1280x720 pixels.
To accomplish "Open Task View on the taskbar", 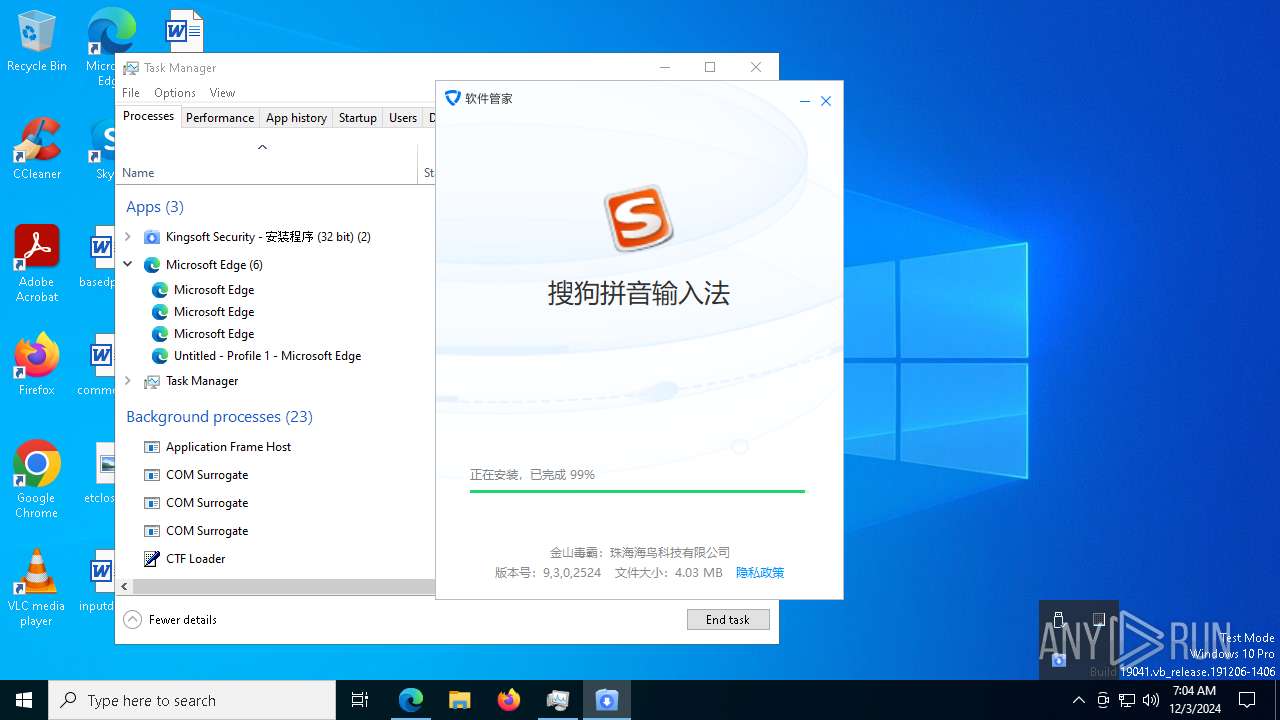I will [360, 700].
